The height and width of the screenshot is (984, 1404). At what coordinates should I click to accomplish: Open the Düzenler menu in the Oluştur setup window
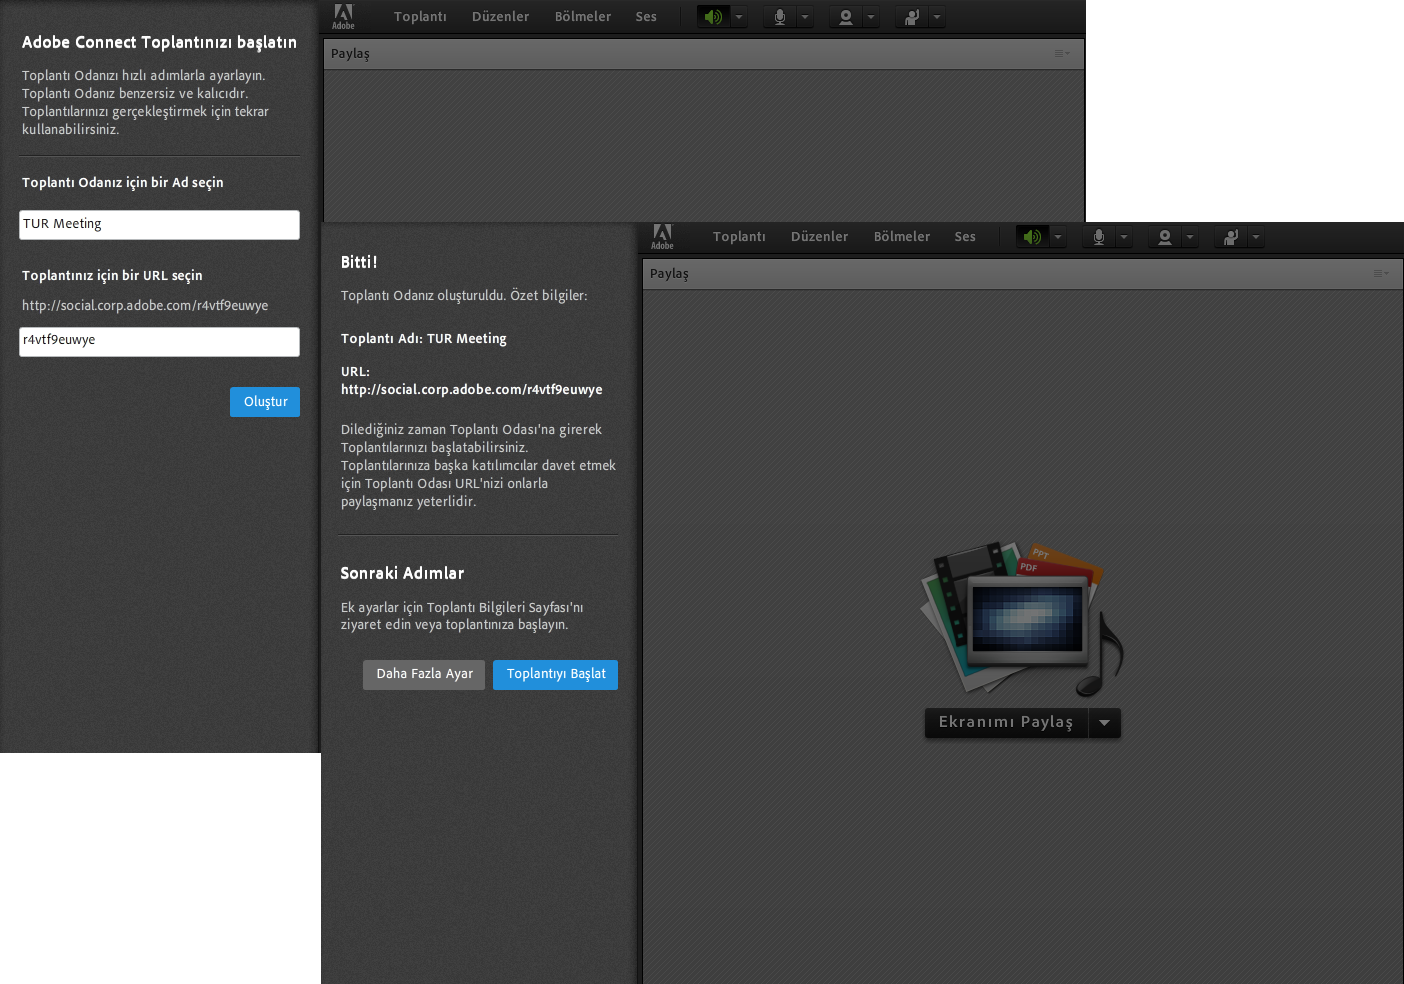click(x=500, y=17)
